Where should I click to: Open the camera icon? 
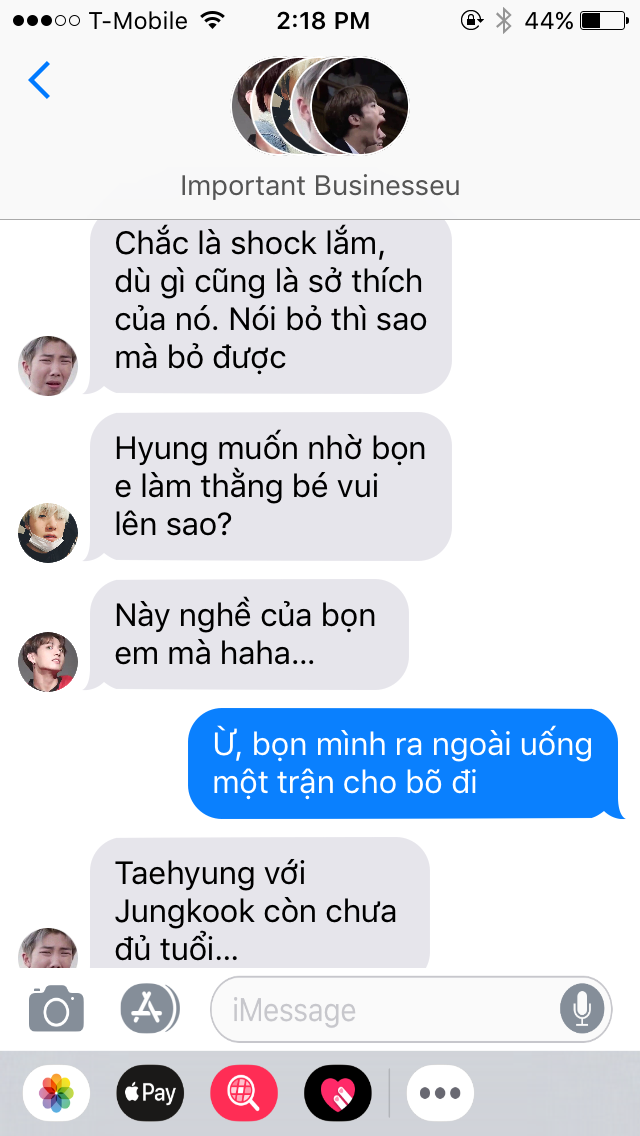click(56, 1008)
